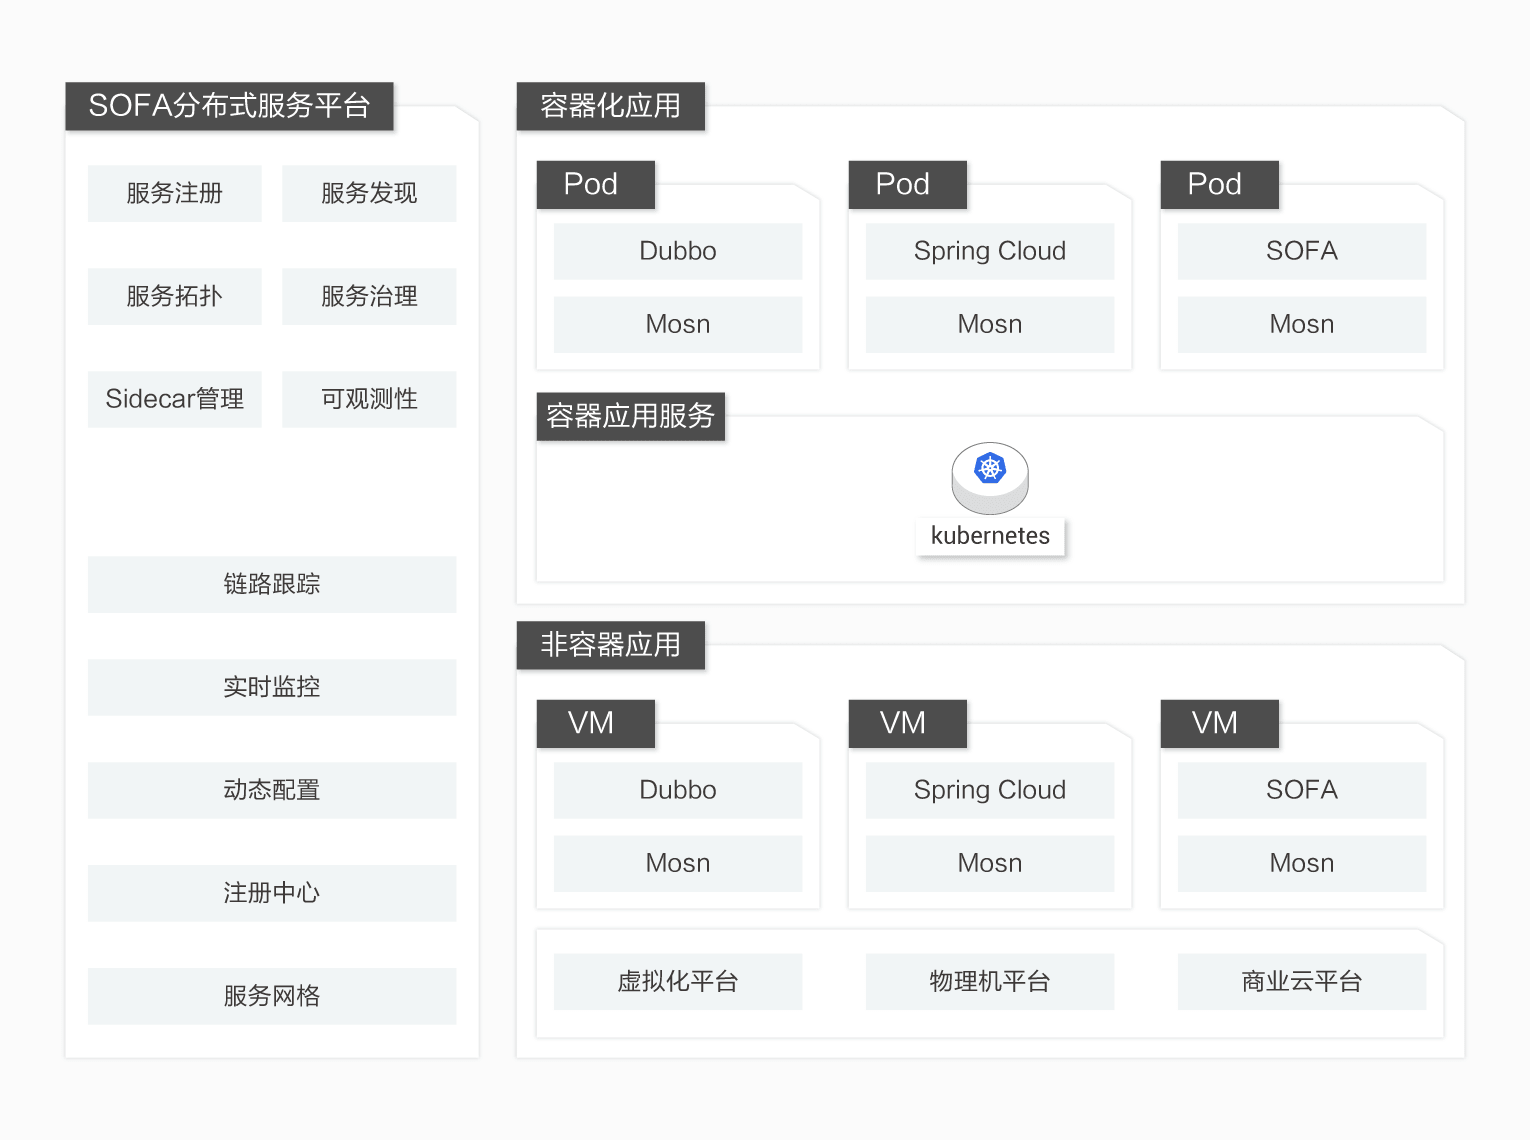This screenshot has height=1140, width=1530.
Task: Switch to the 服务注册 tab
Action: point(174,192)
